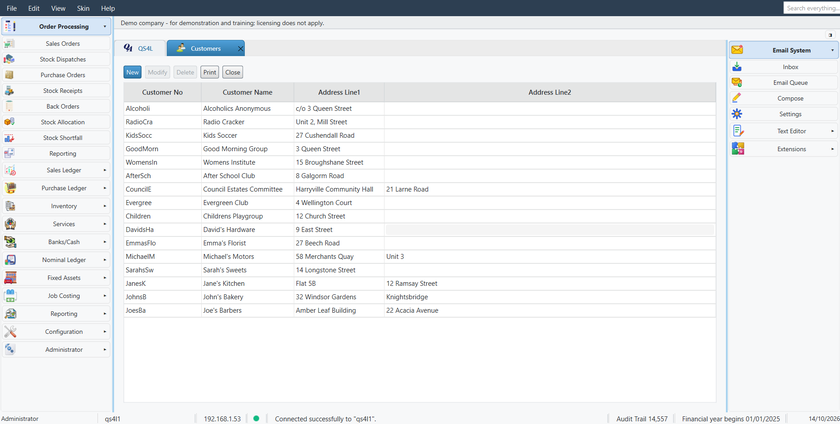The image size is (840, 424).
Task: Click the Close button in toolbar
Action: (232, 72)
